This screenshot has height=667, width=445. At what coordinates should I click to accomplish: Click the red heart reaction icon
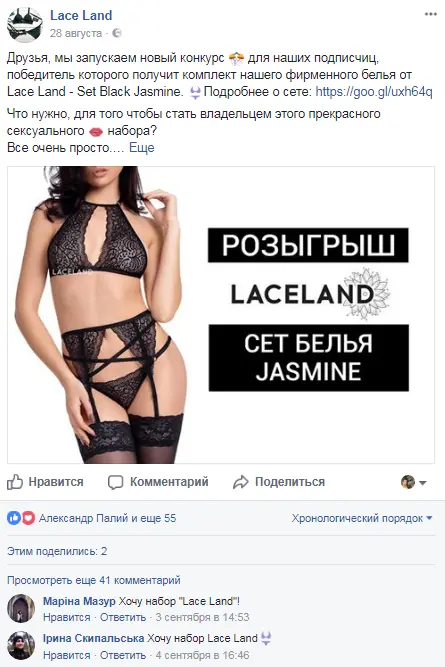[28, 518]
